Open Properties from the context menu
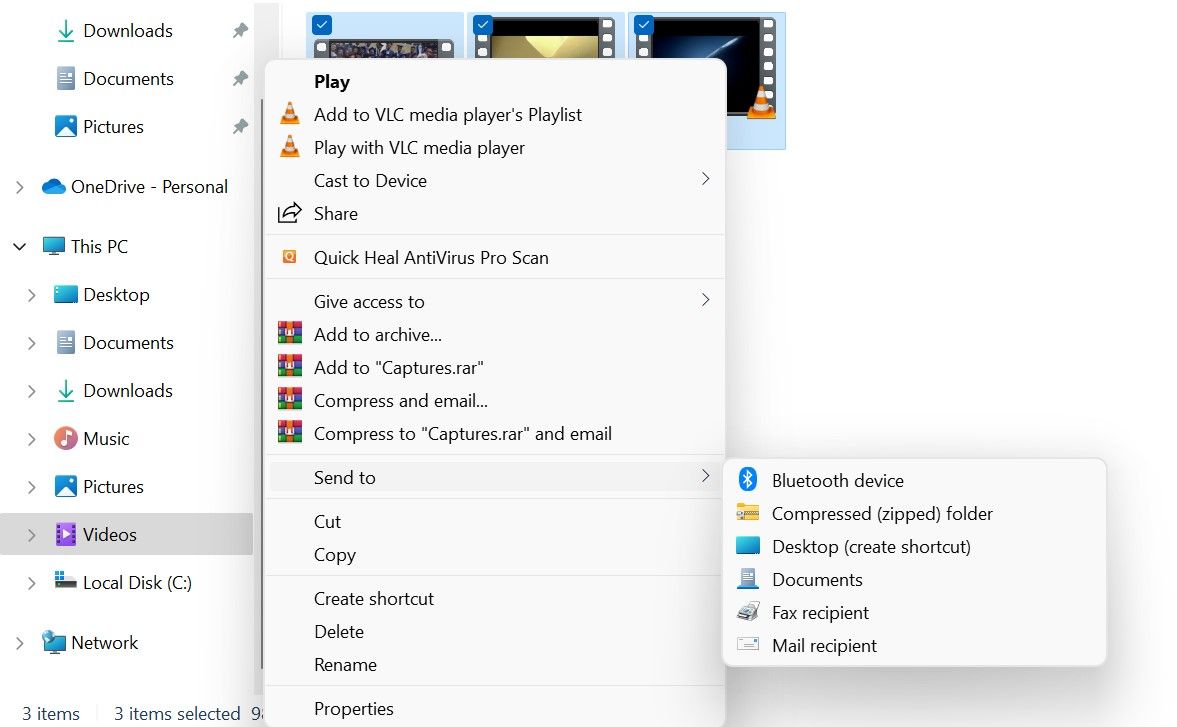Image resolution: width=1177 pixels, height=727 pixels. pos(354,708)
